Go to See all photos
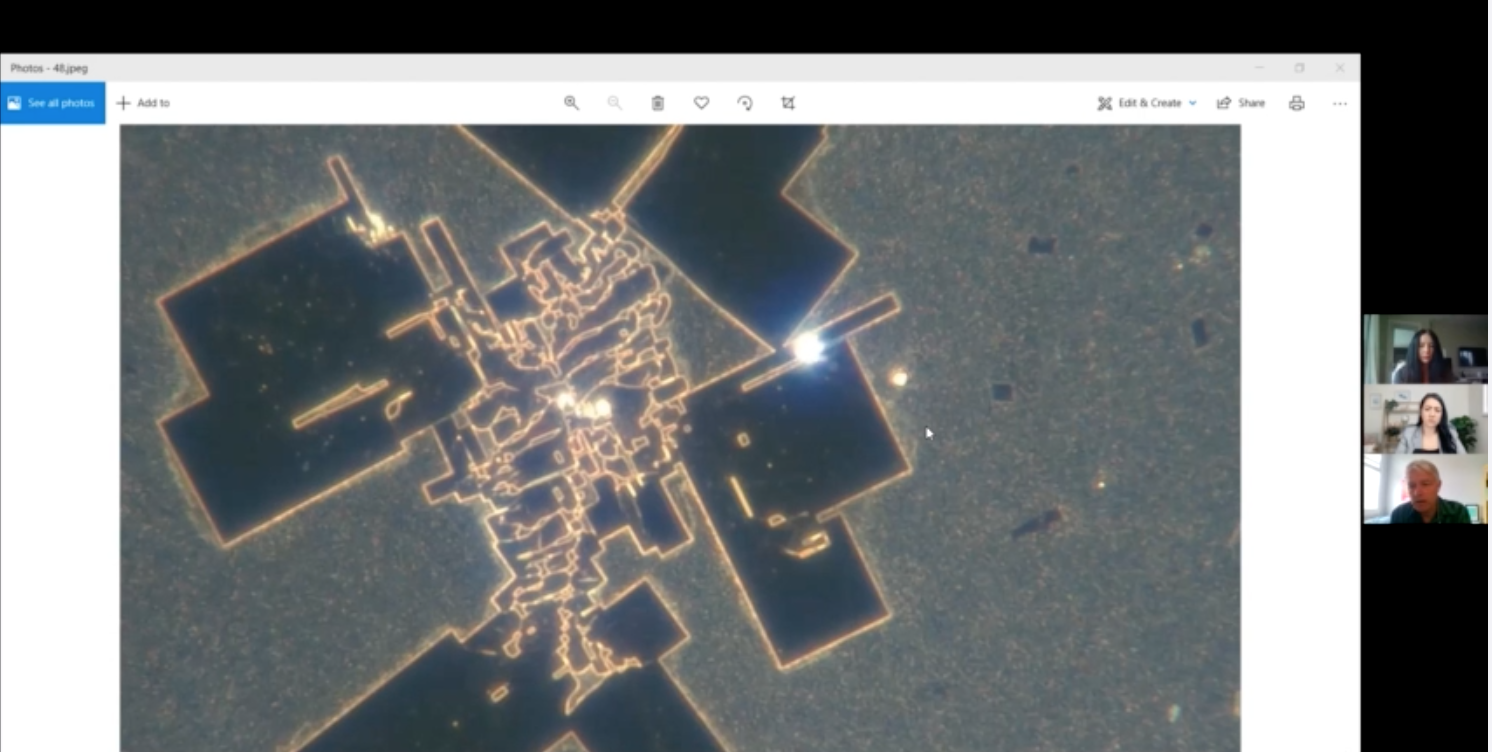Screen dimensions: 1492x752 click(52, 103)
